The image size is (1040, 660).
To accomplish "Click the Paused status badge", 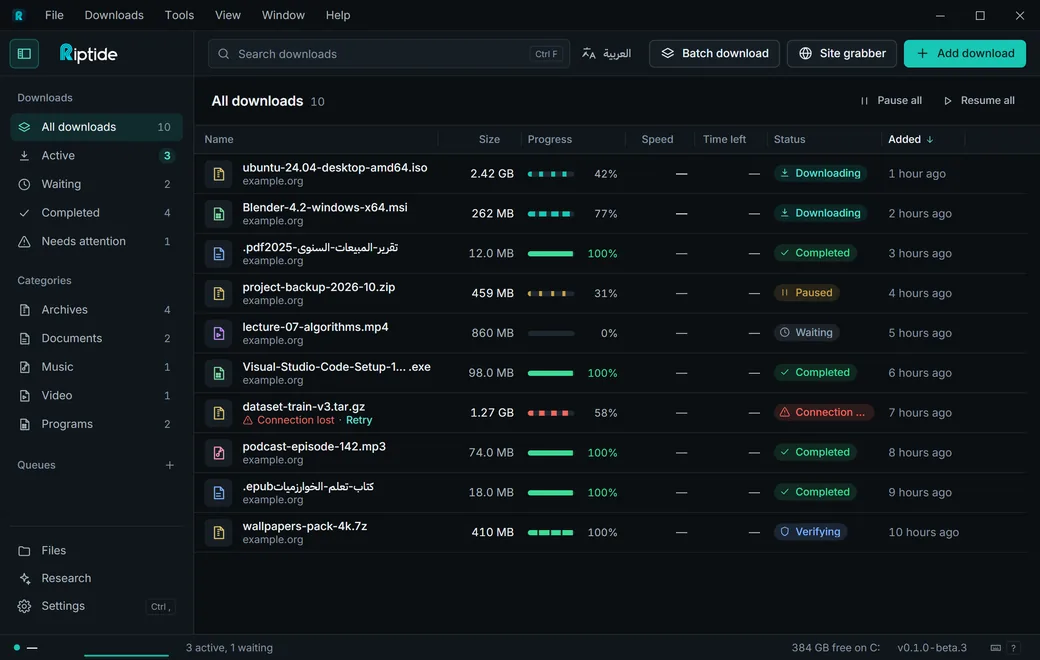I will coord(807,293).
